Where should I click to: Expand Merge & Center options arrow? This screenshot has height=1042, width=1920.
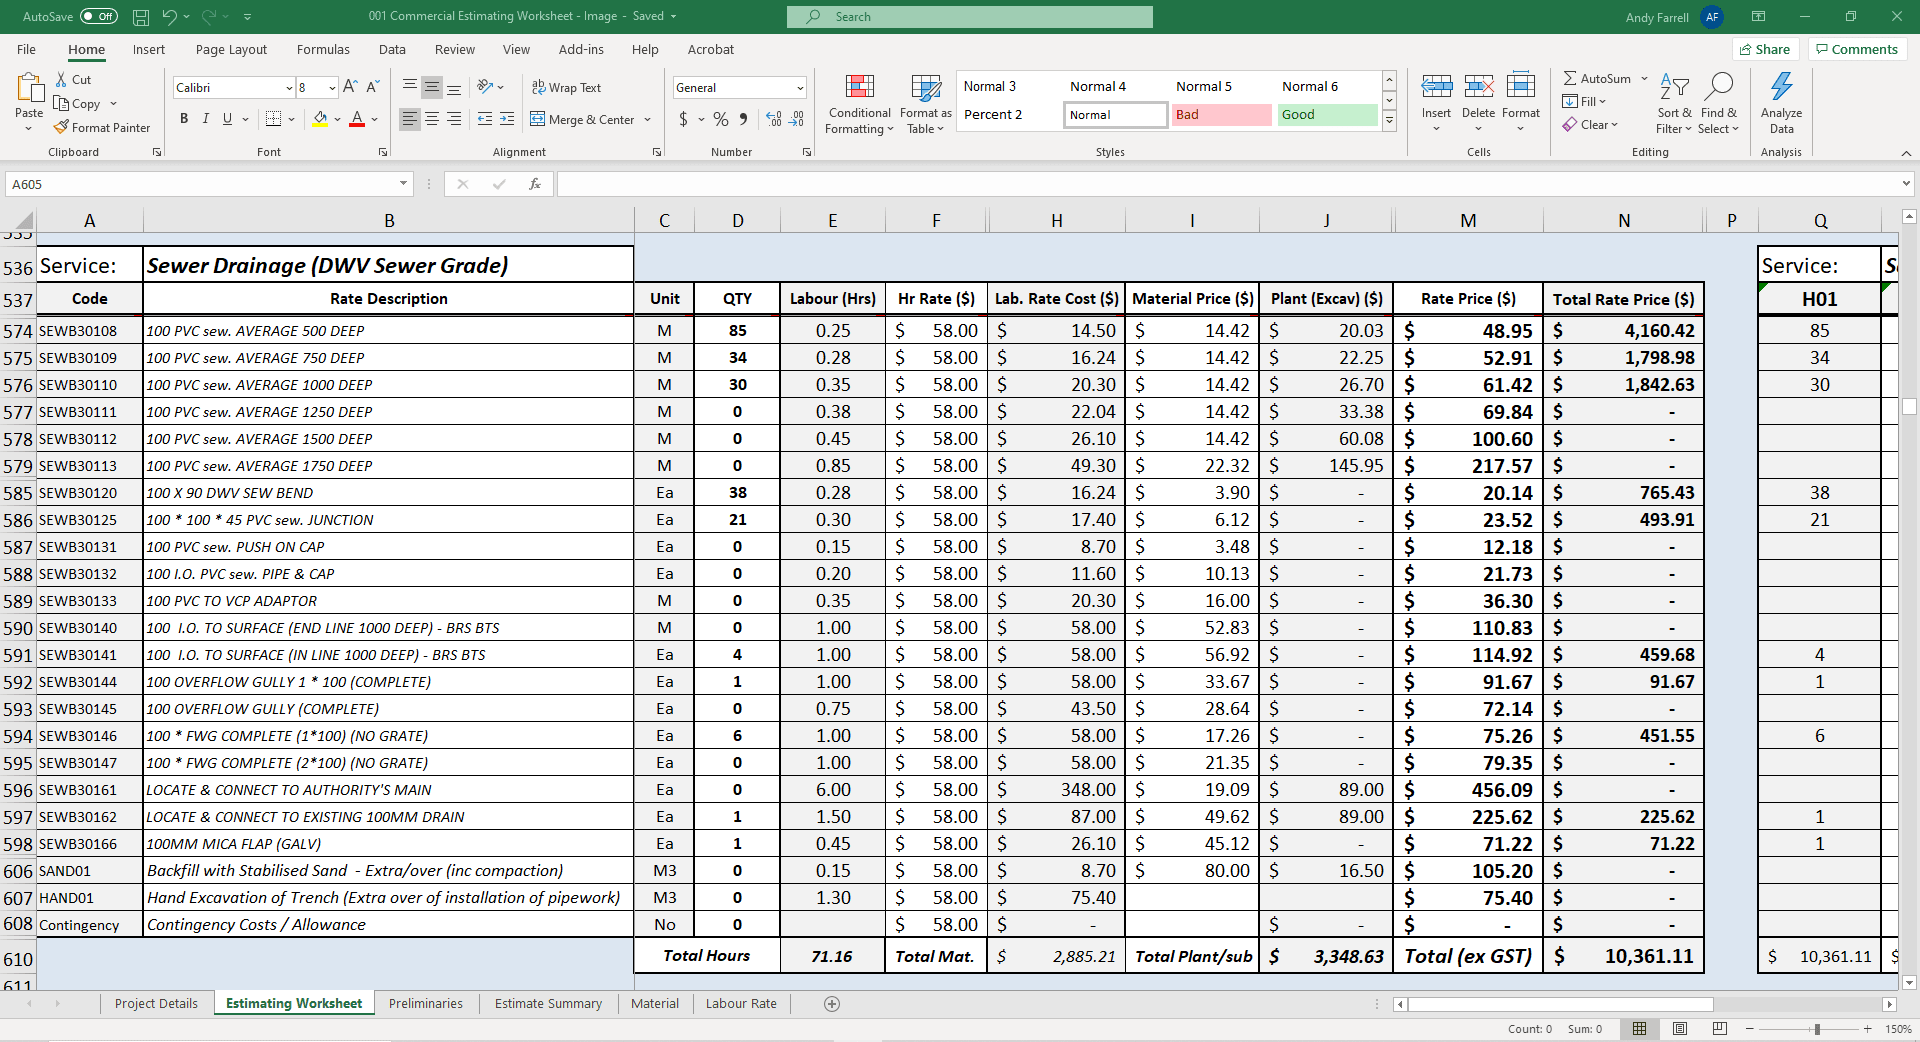point(648,120)
